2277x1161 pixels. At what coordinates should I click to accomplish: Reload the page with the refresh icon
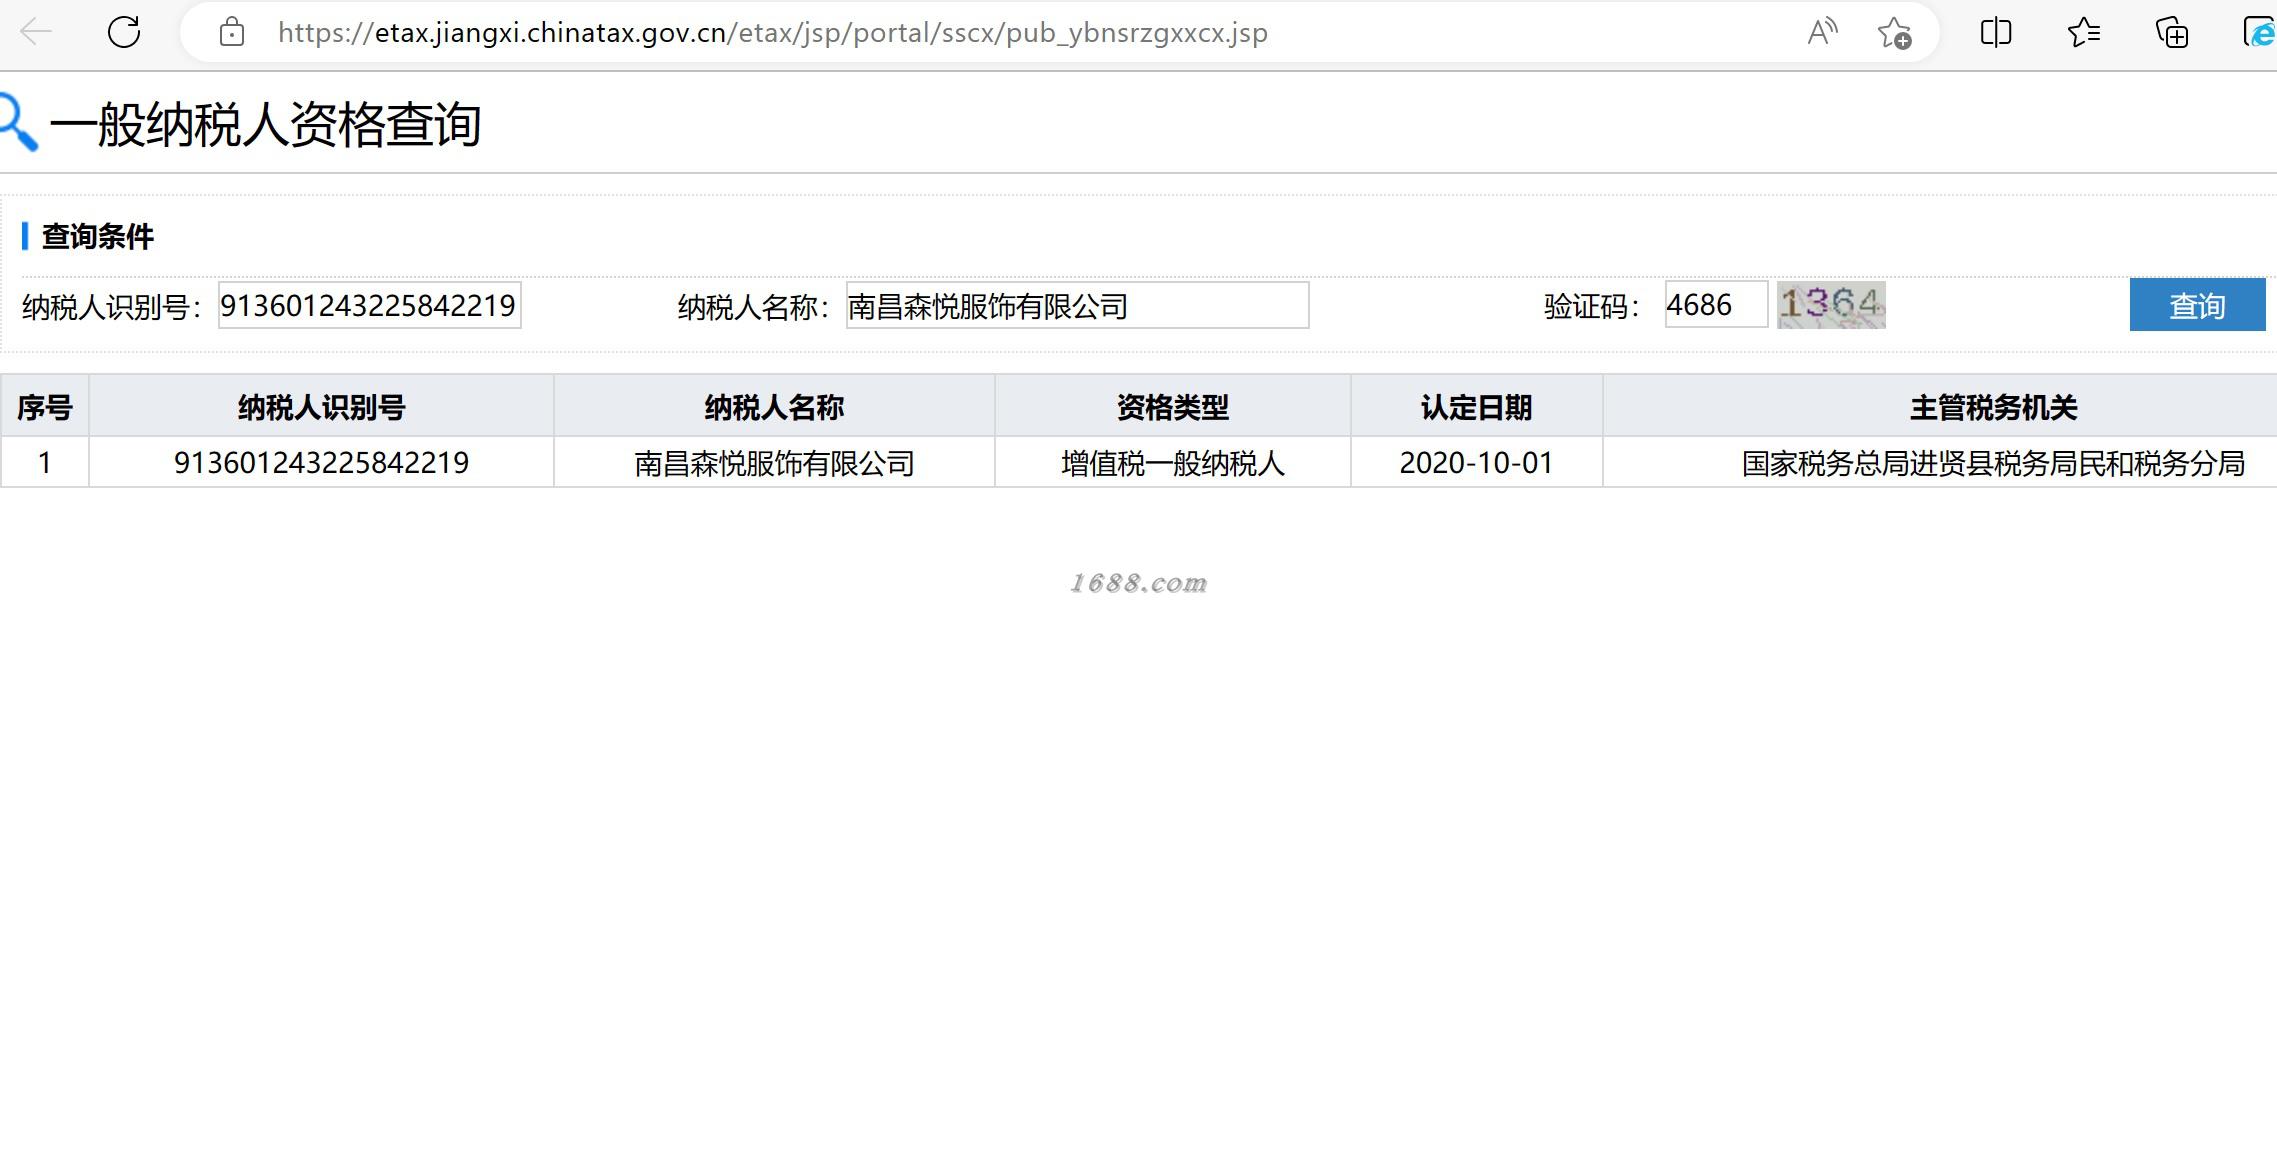pyautogui.click(x=124, y=32)
